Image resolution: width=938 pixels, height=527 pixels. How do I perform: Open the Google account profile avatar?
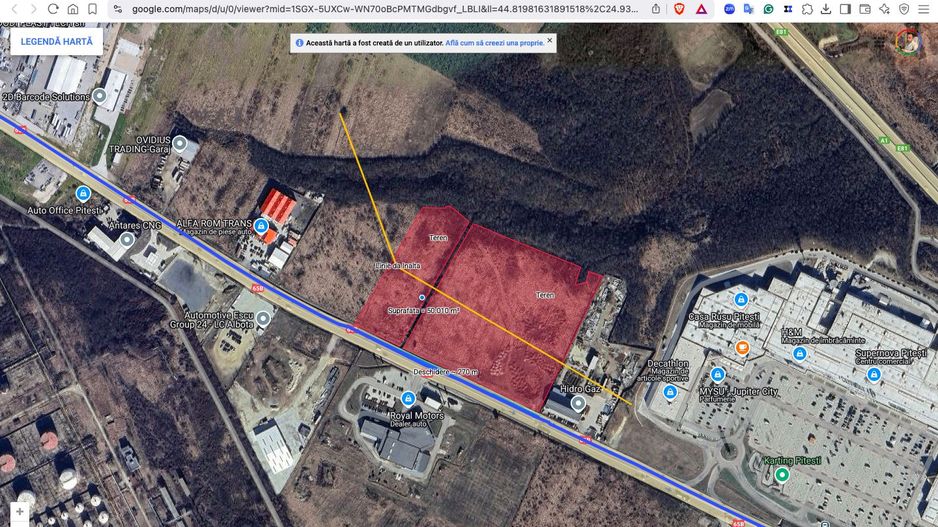point(906,41)
